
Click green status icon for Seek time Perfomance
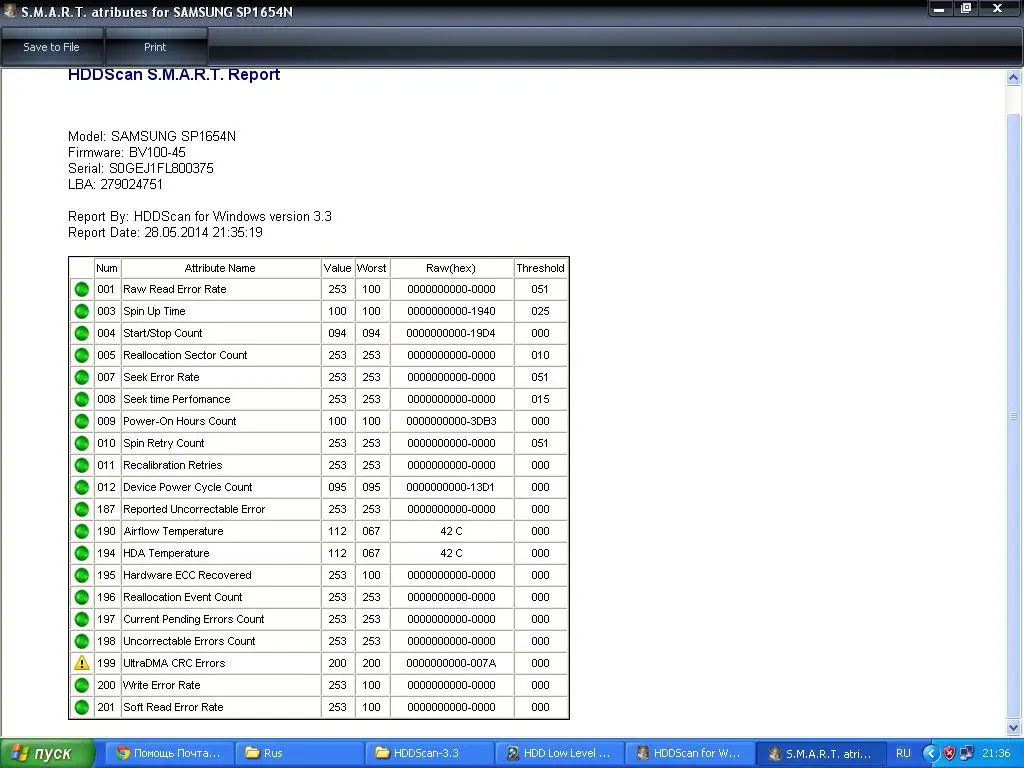(82, 399)
